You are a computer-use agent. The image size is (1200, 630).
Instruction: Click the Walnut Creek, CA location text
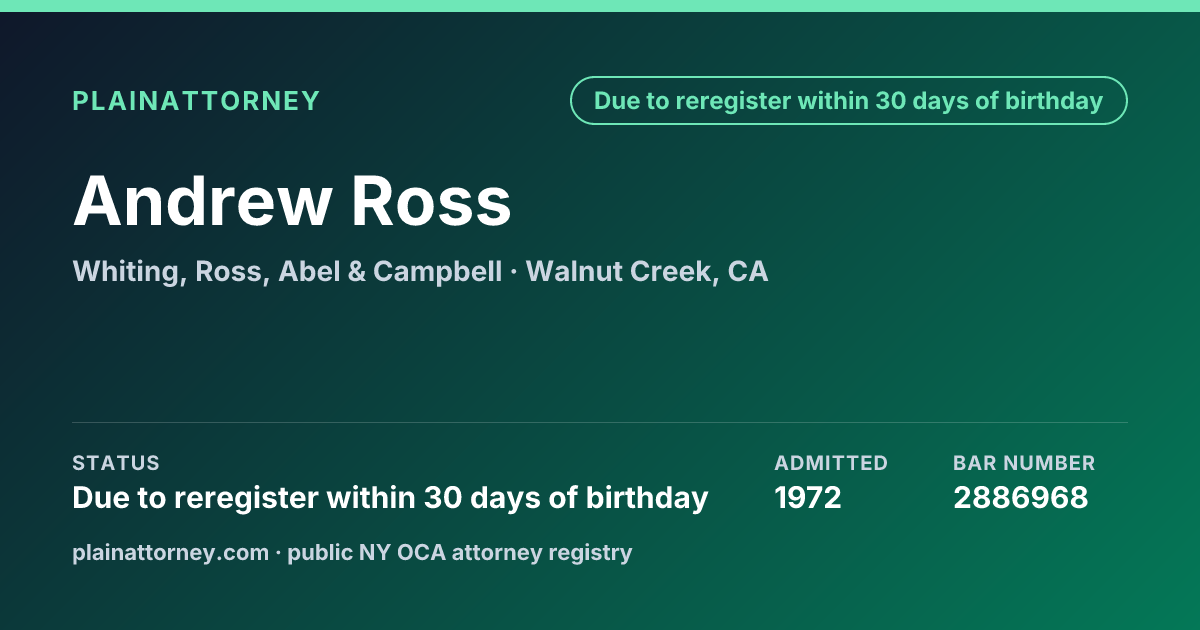tap(647, 272)
